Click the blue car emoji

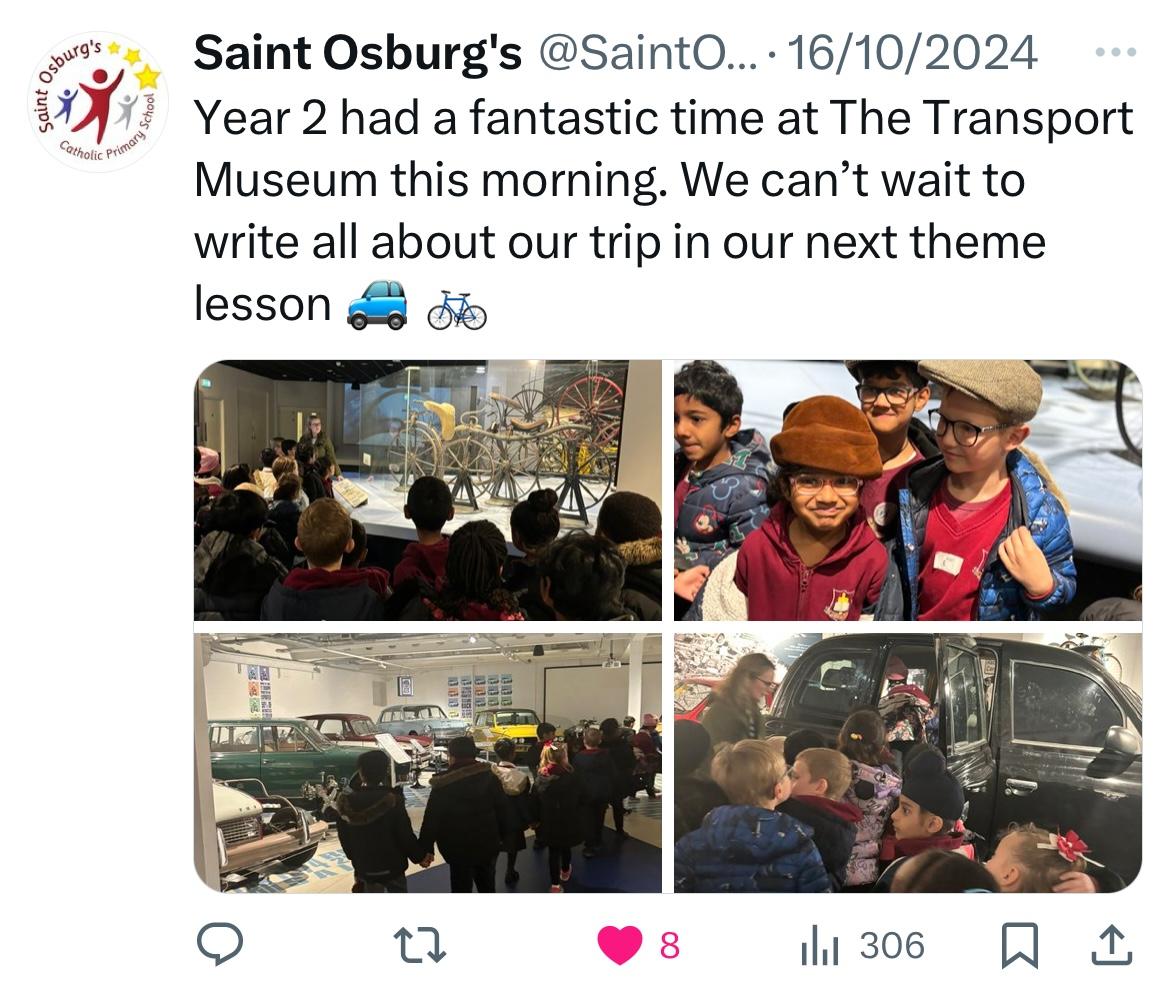[x=378, y=305]
